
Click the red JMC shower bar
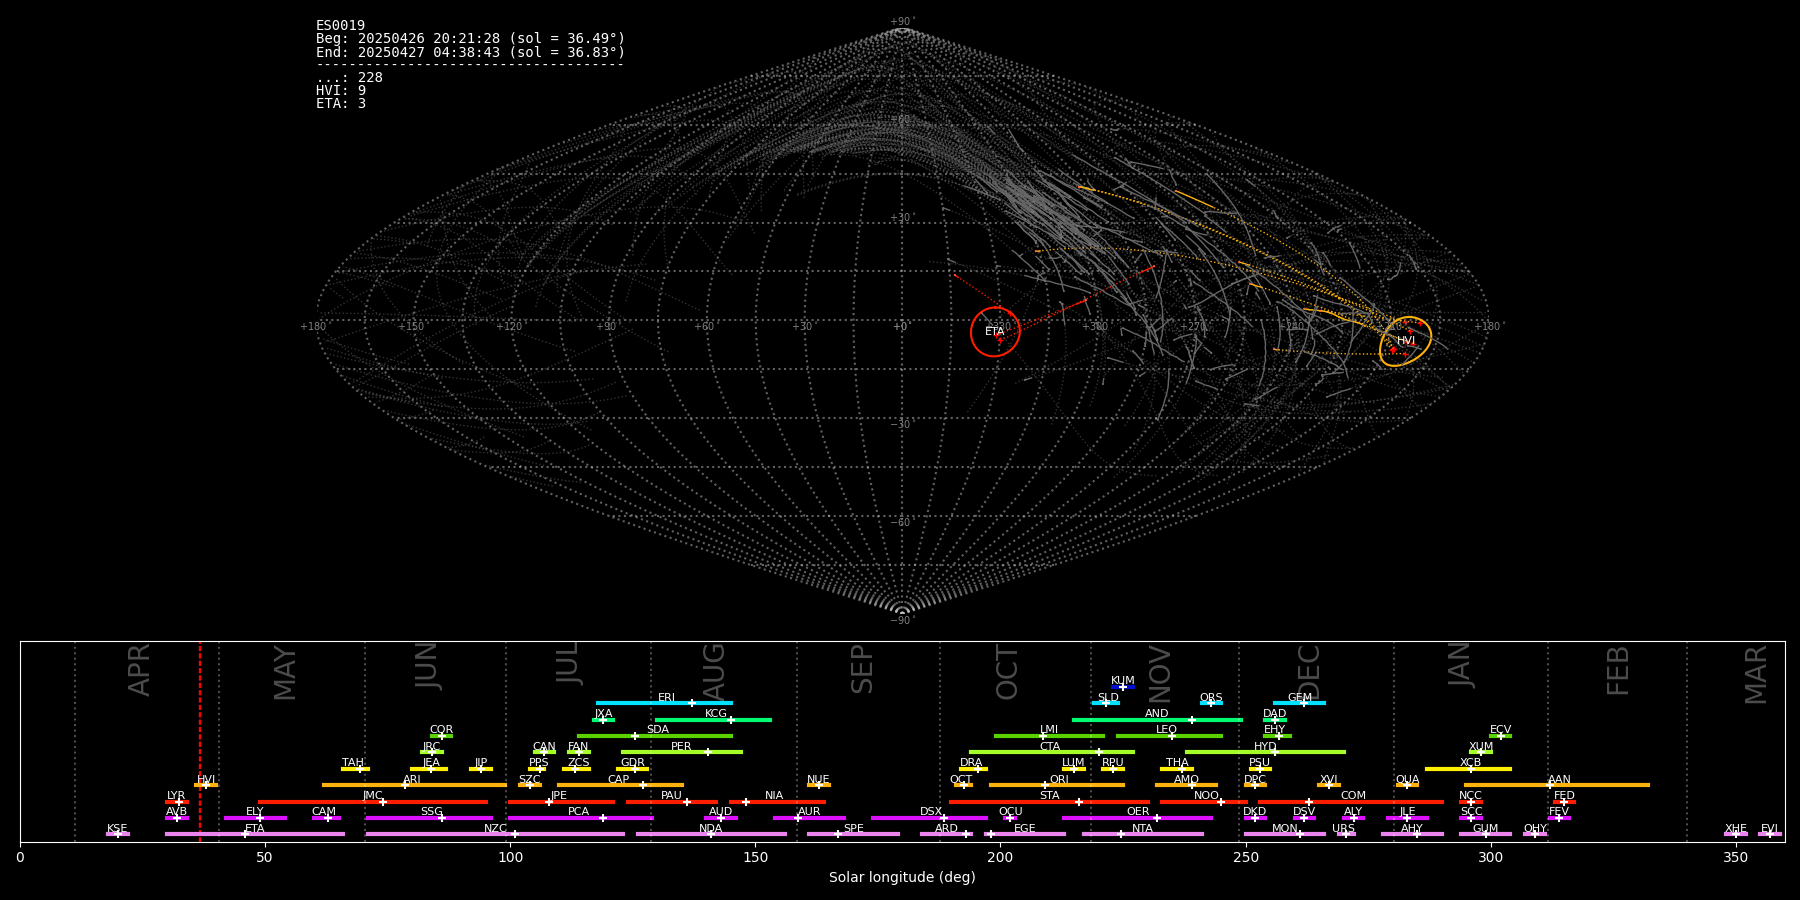point(373,802)
